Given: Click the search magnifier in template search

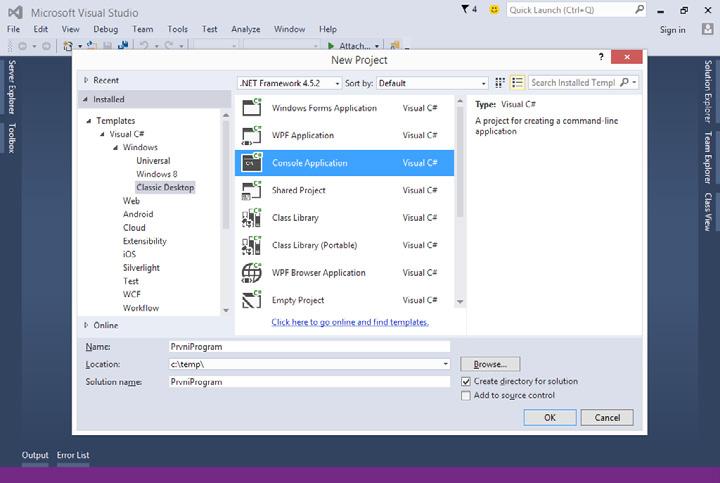Looking at the screenshot, I should 624,82.
